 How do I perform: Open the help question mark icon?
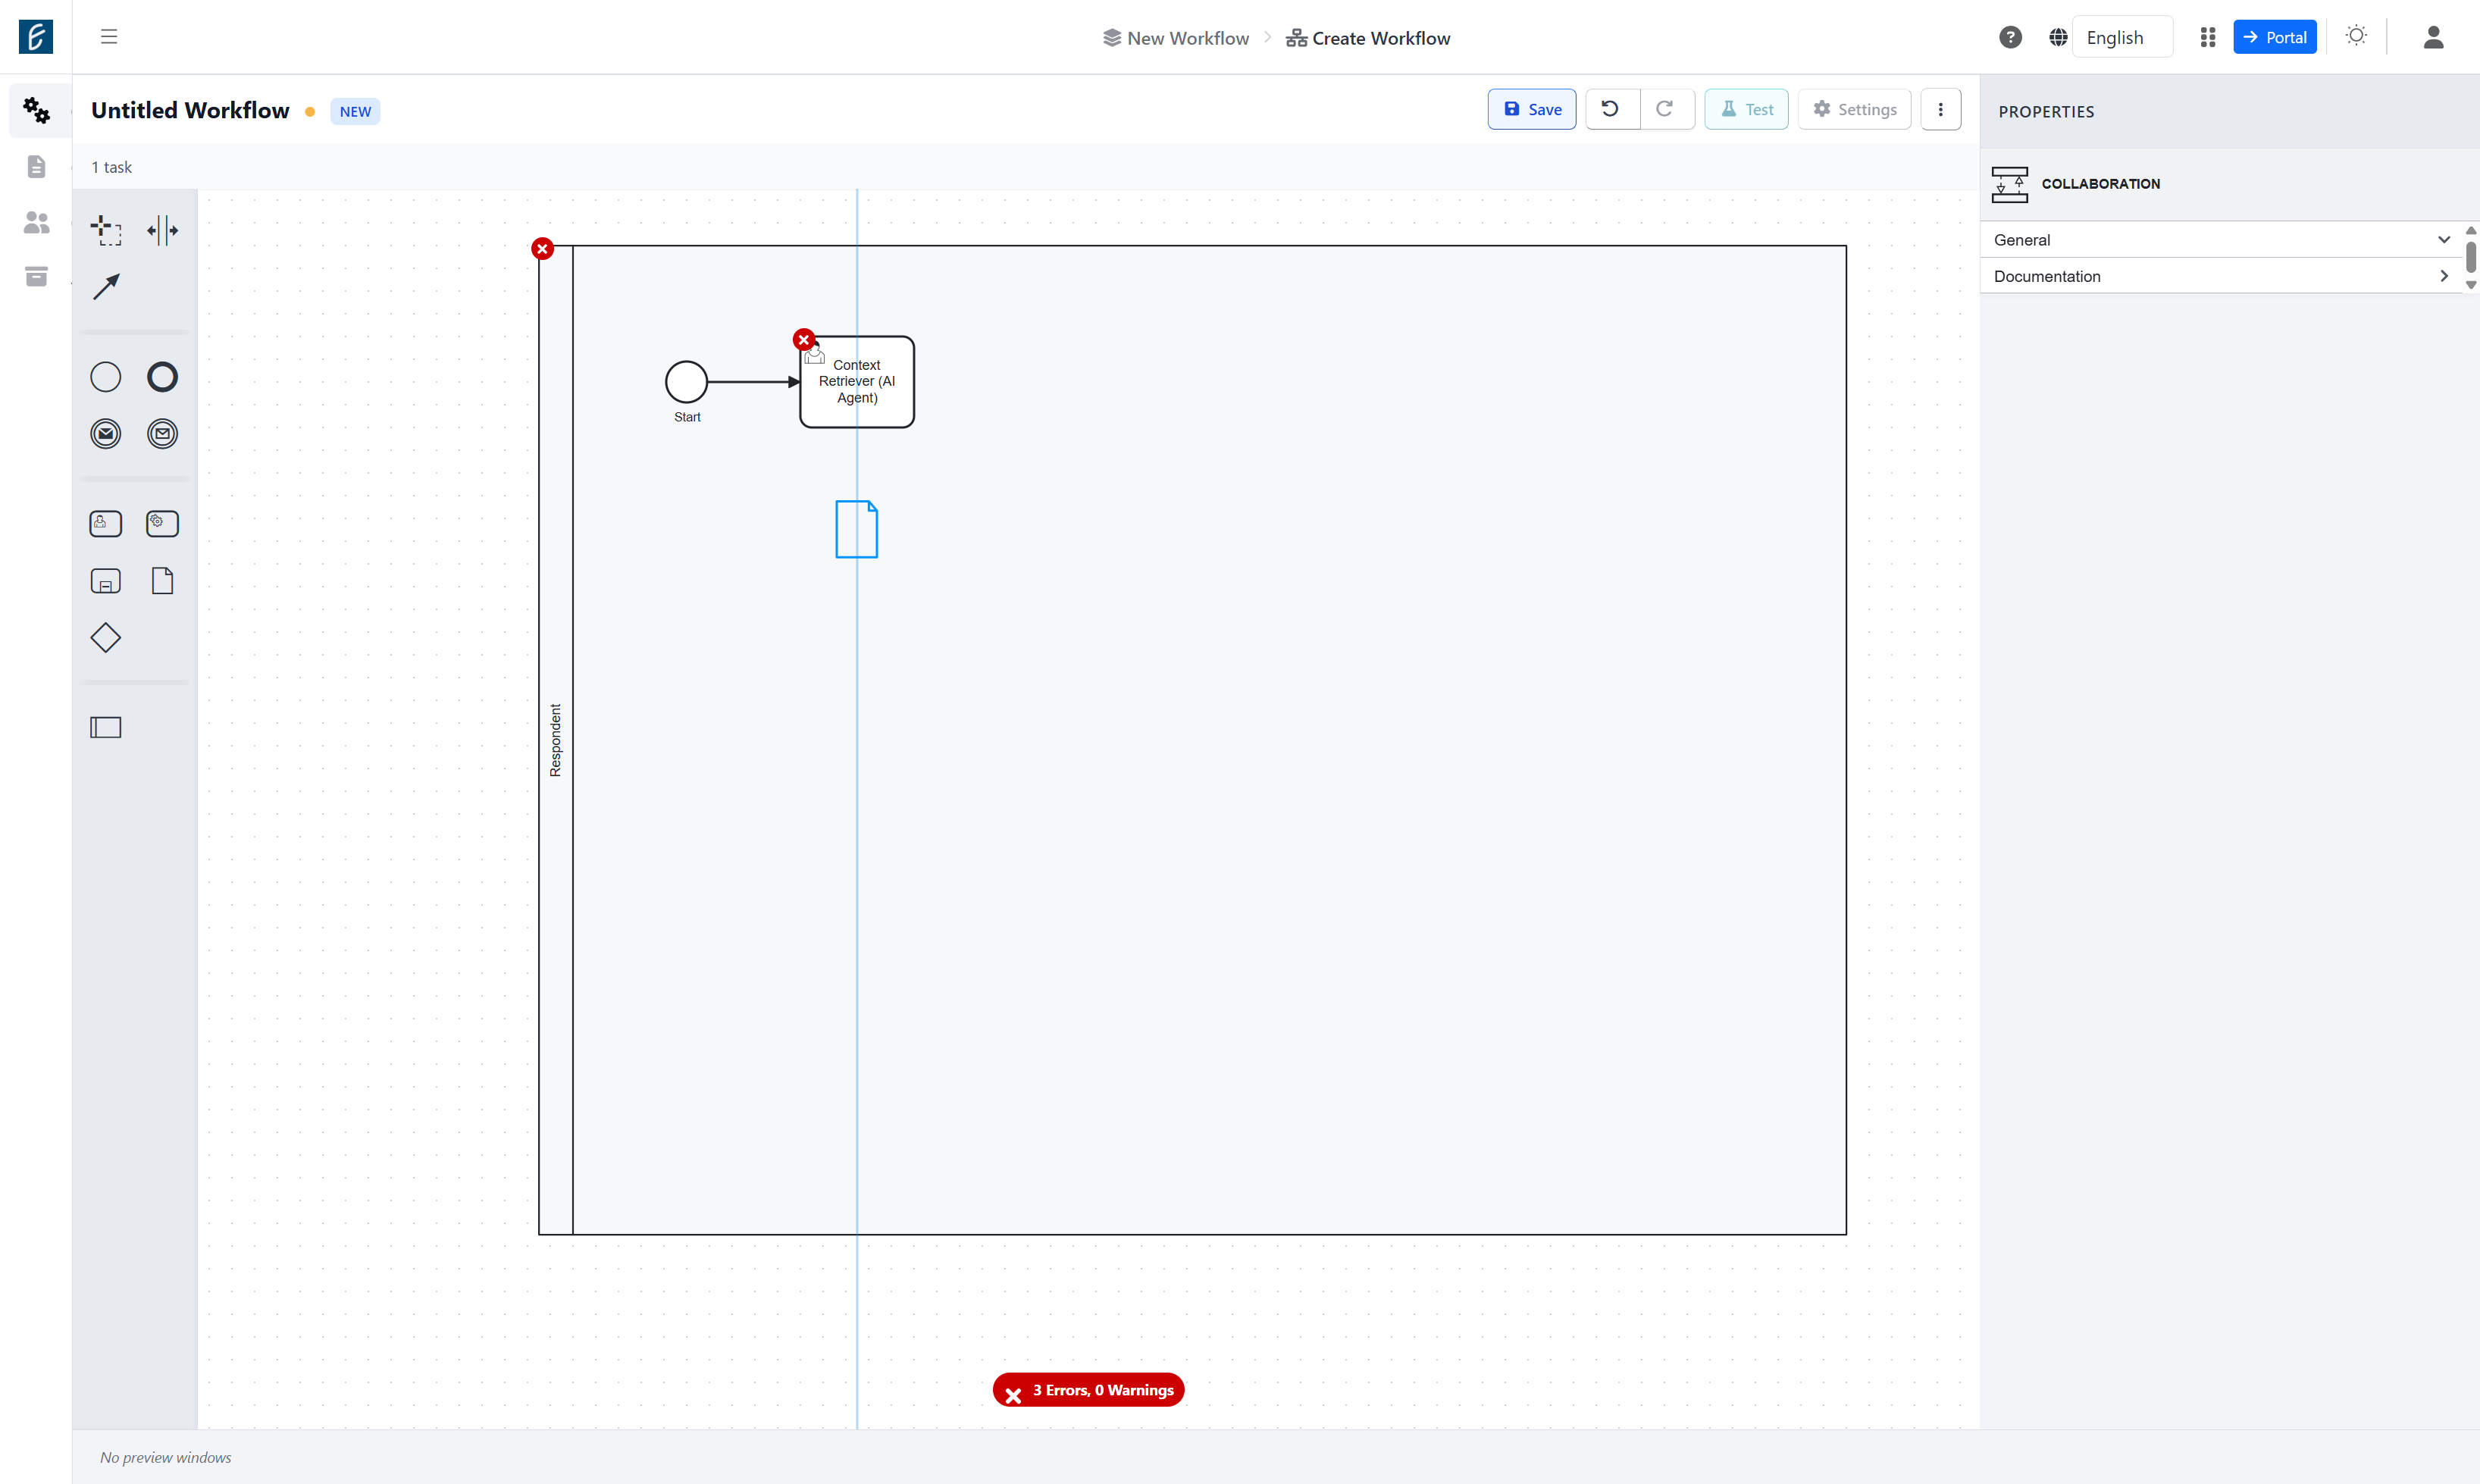tap(2011, 37)
